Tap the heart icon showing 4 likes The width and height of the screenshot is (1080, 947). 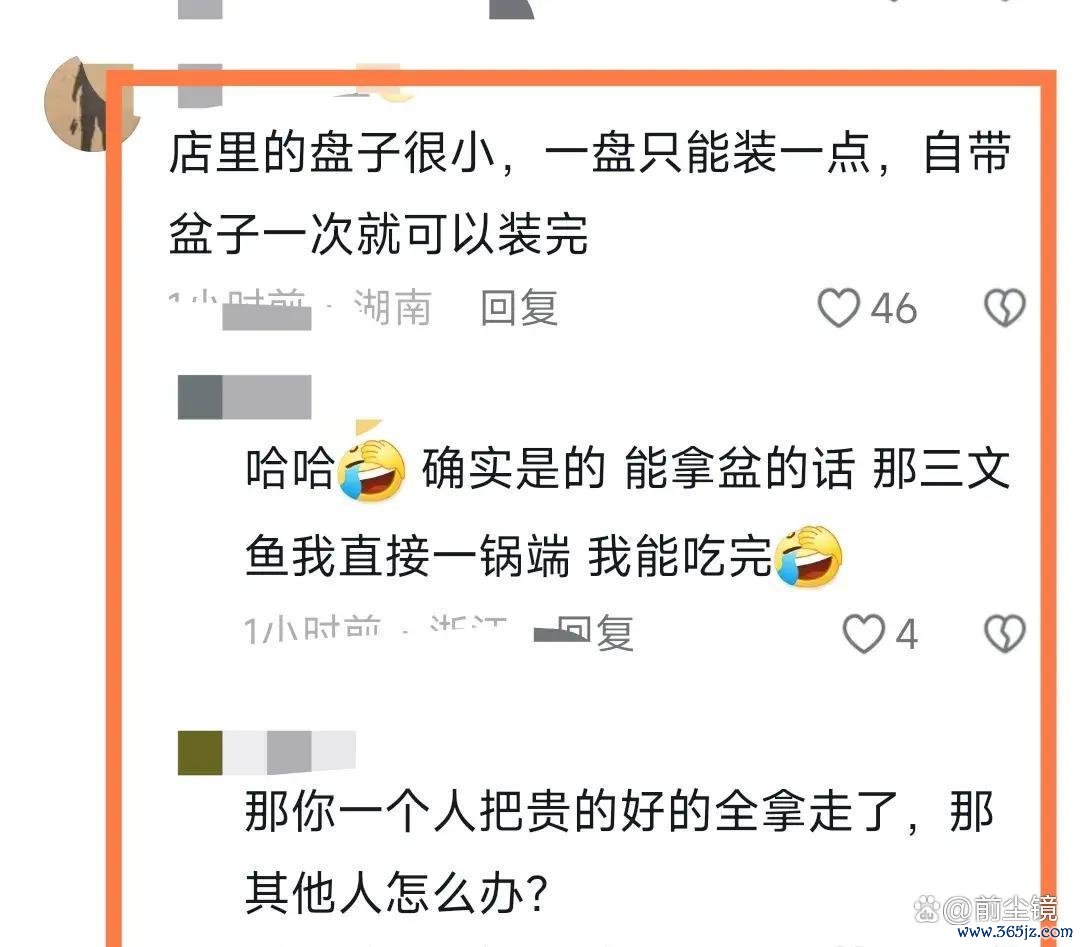(864, 633)
